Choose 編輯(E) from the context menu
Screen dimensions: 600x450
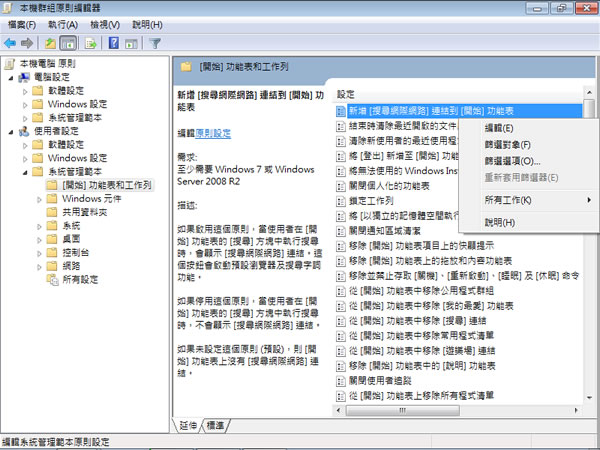click(499, 128)
